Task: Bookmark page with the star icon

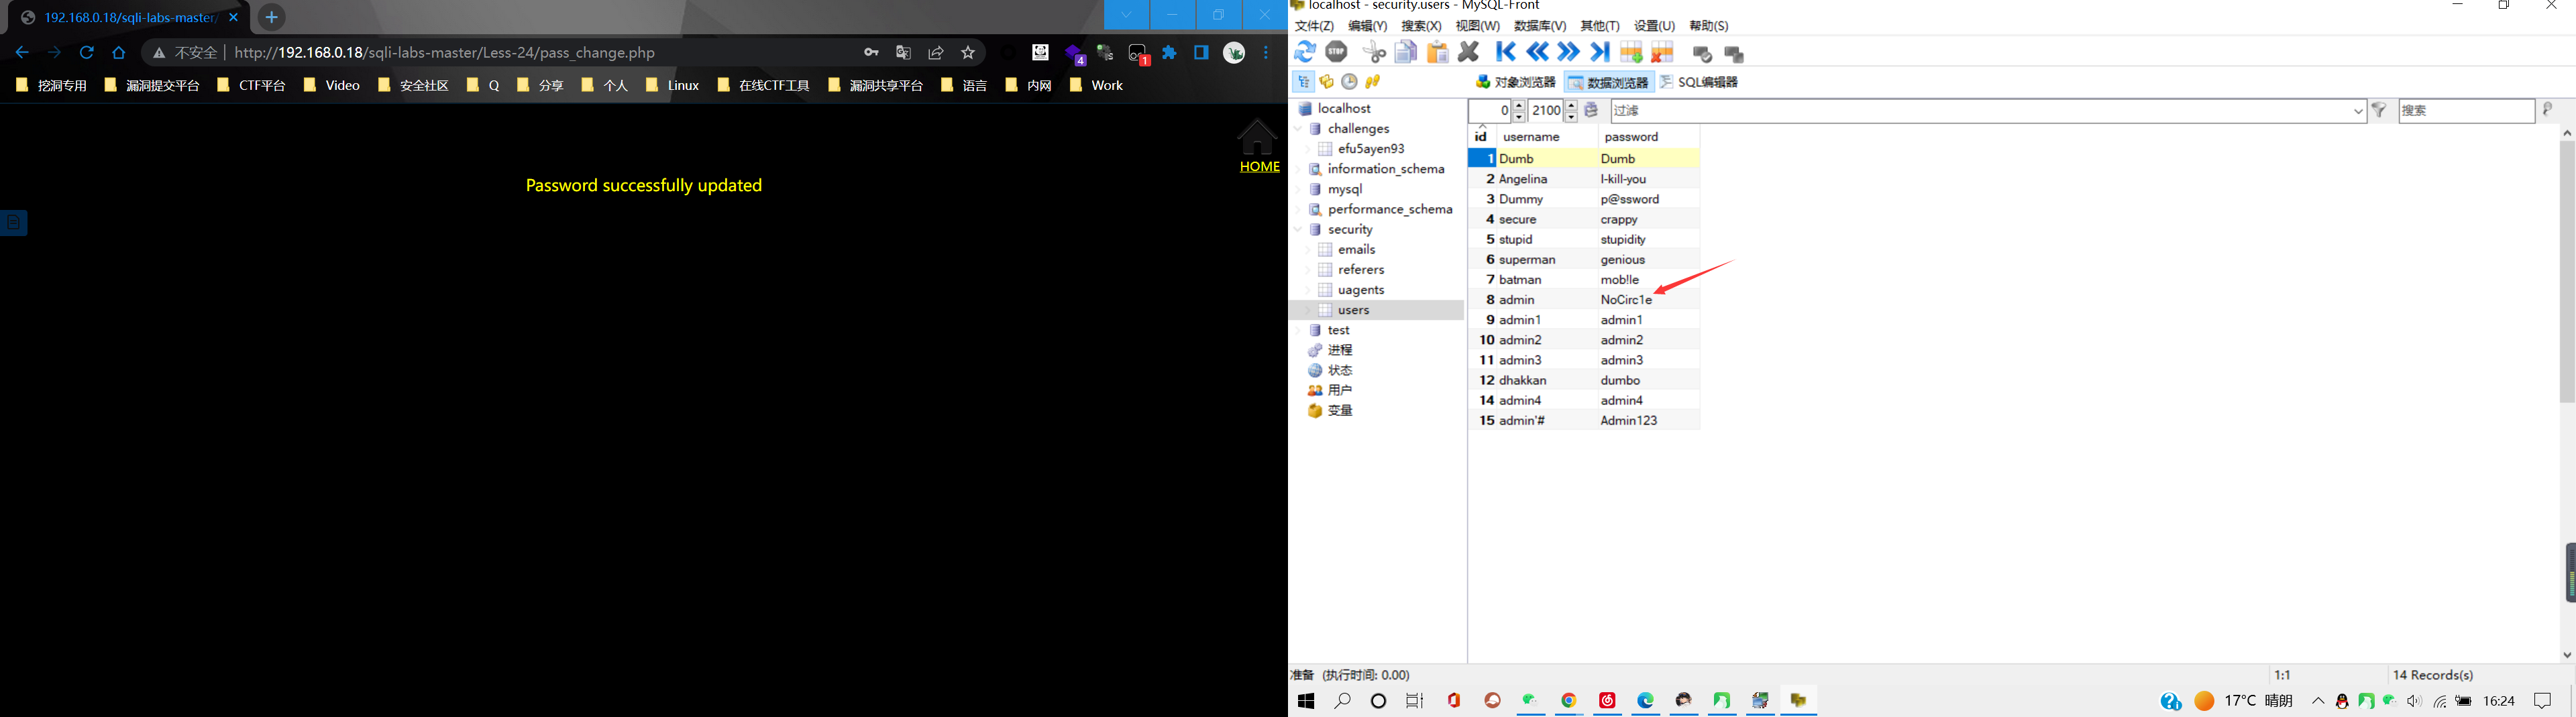Action: (x=968, y=53)
